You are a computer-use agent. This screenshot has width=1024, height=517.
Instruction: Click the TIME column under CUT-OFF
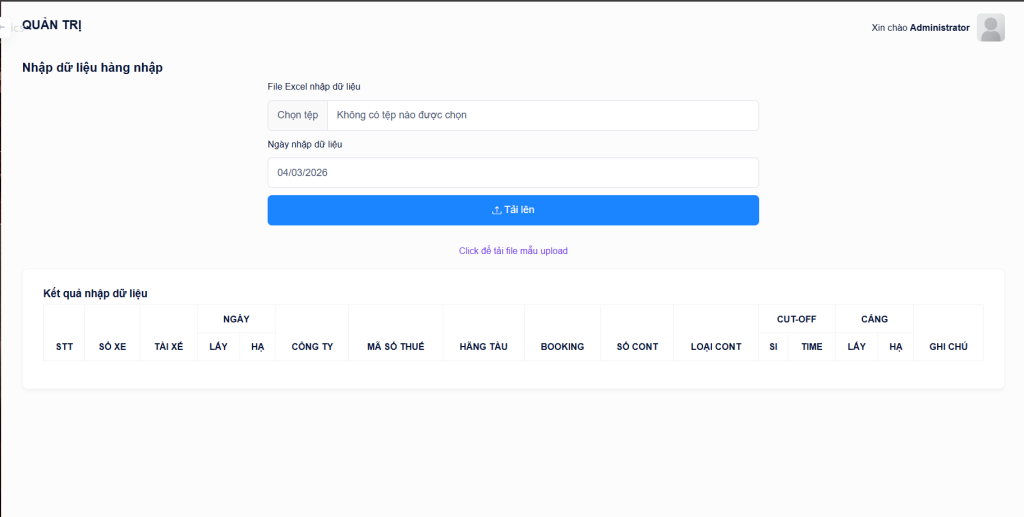811,346
